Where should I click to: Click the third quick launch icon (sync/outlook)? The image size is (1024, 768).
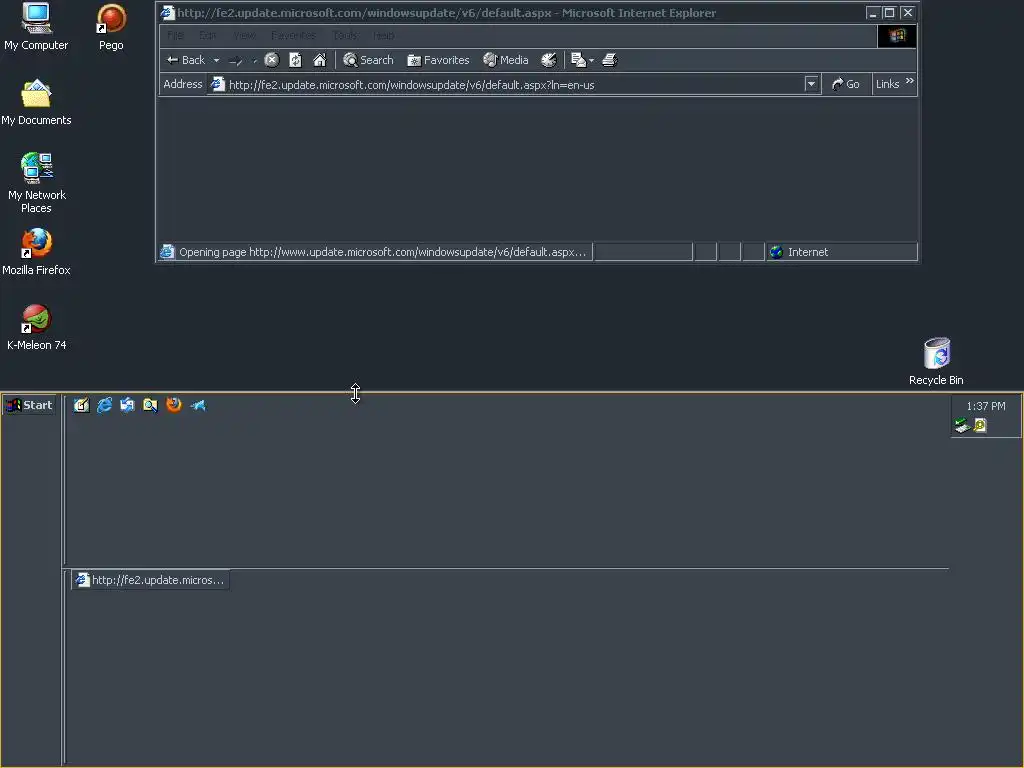(x=127, y=405)
